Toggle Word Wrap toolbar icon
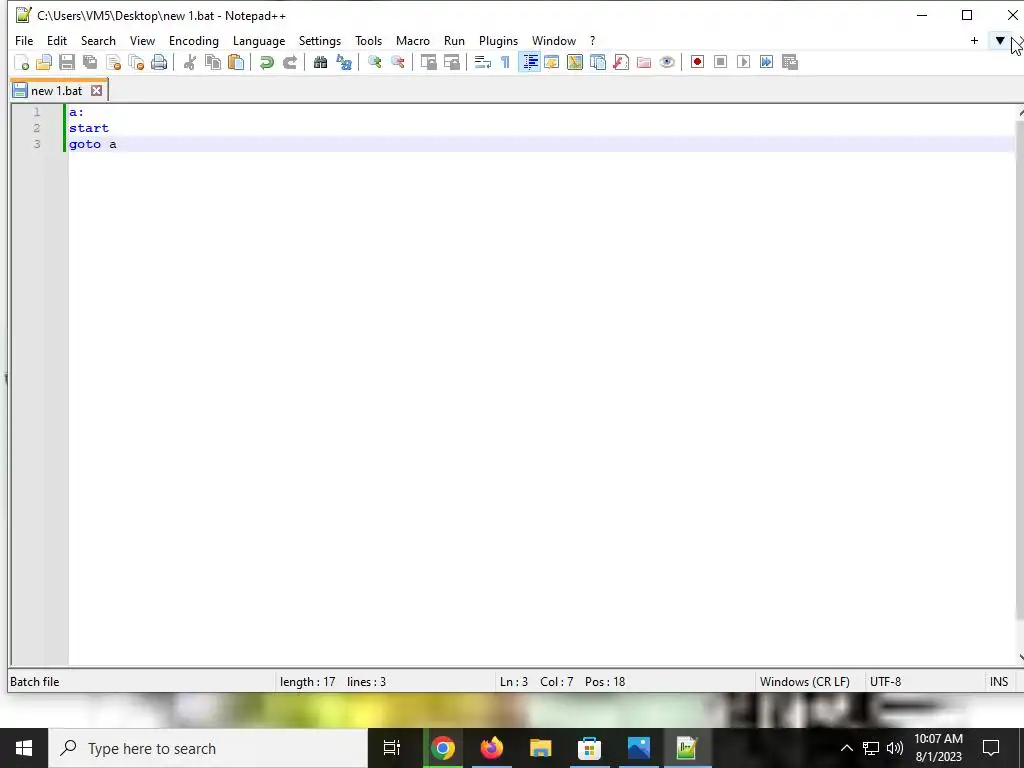 click(483, 62)
